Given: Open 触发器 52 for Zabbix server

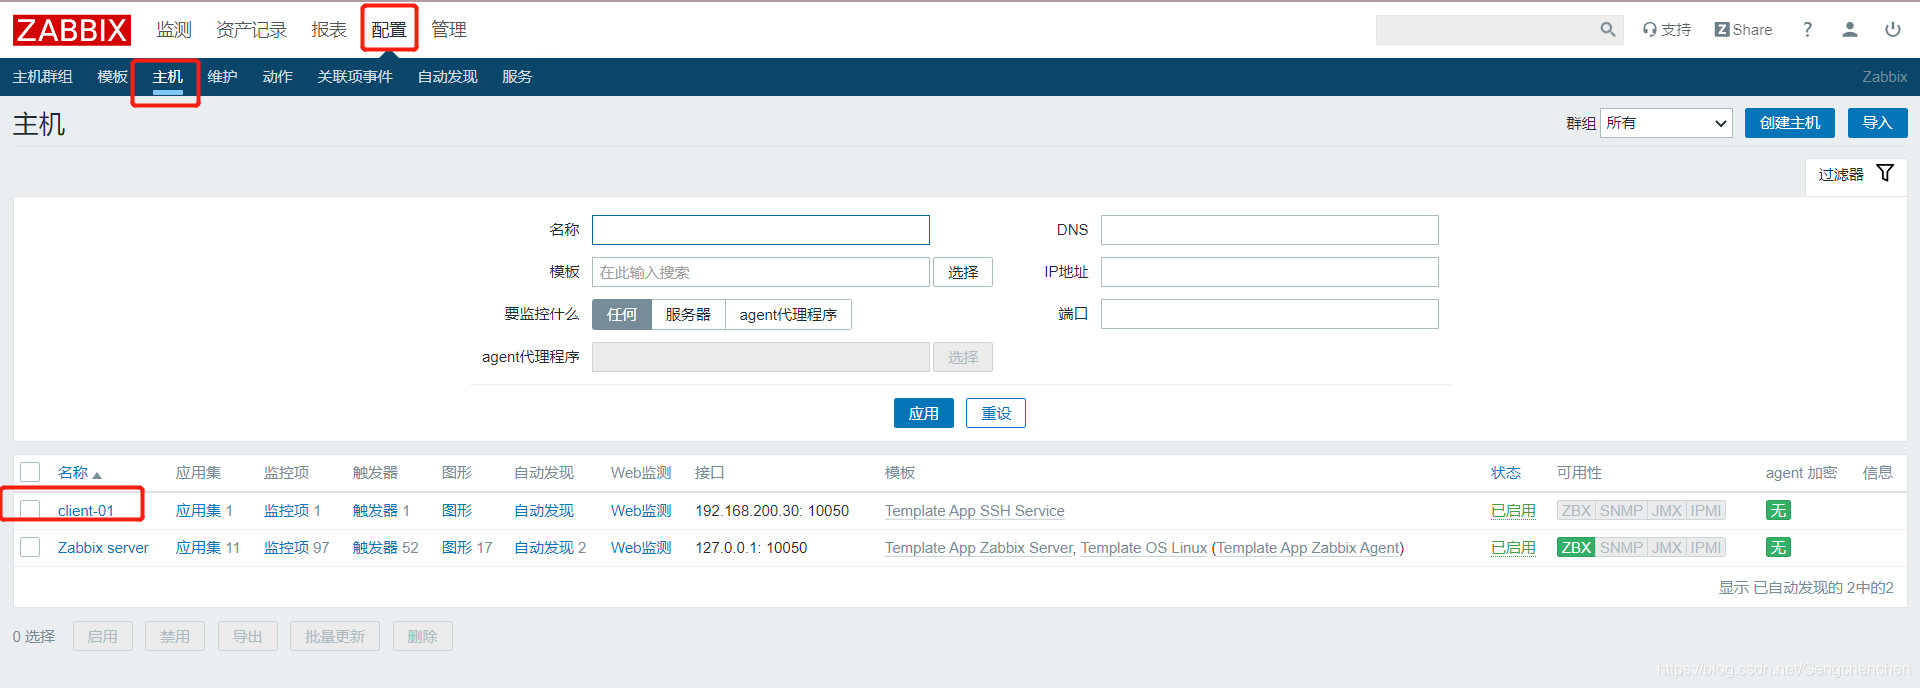Looking at the screenshot, I should click(375, 548).
